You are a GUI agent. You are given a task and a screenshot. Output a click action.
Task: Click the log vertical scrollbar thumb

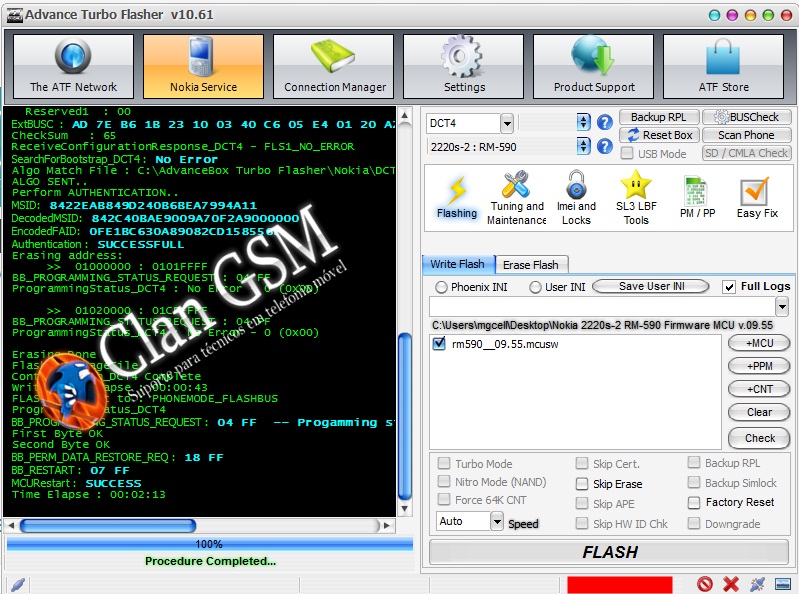(x=405, y=416)
